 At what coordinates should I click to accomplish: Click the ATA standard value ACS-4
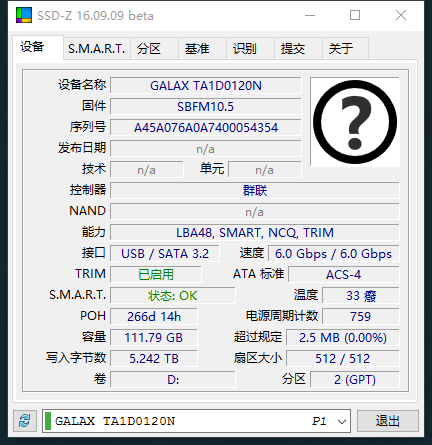point(344,275)
